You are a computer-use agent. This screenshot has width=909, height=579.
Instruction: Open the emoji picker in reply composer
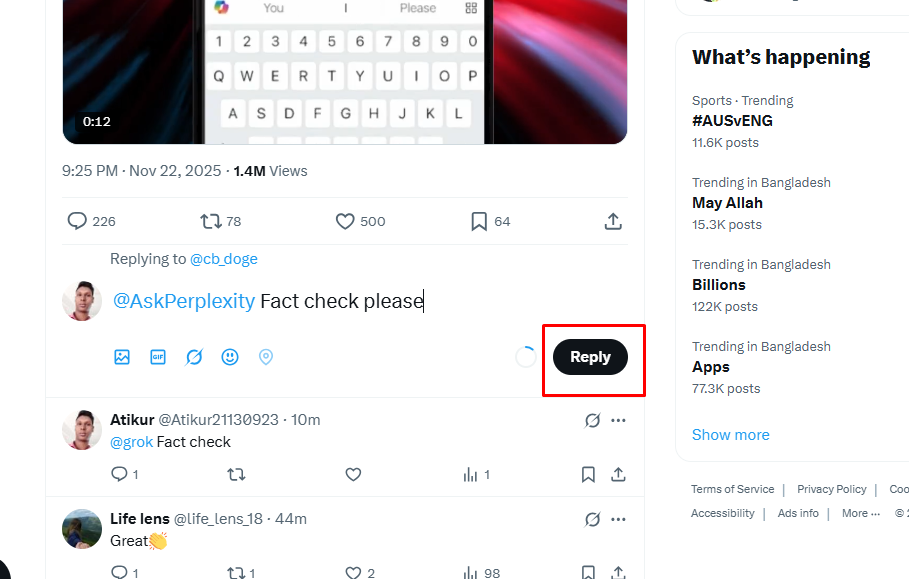coord(230,357)
